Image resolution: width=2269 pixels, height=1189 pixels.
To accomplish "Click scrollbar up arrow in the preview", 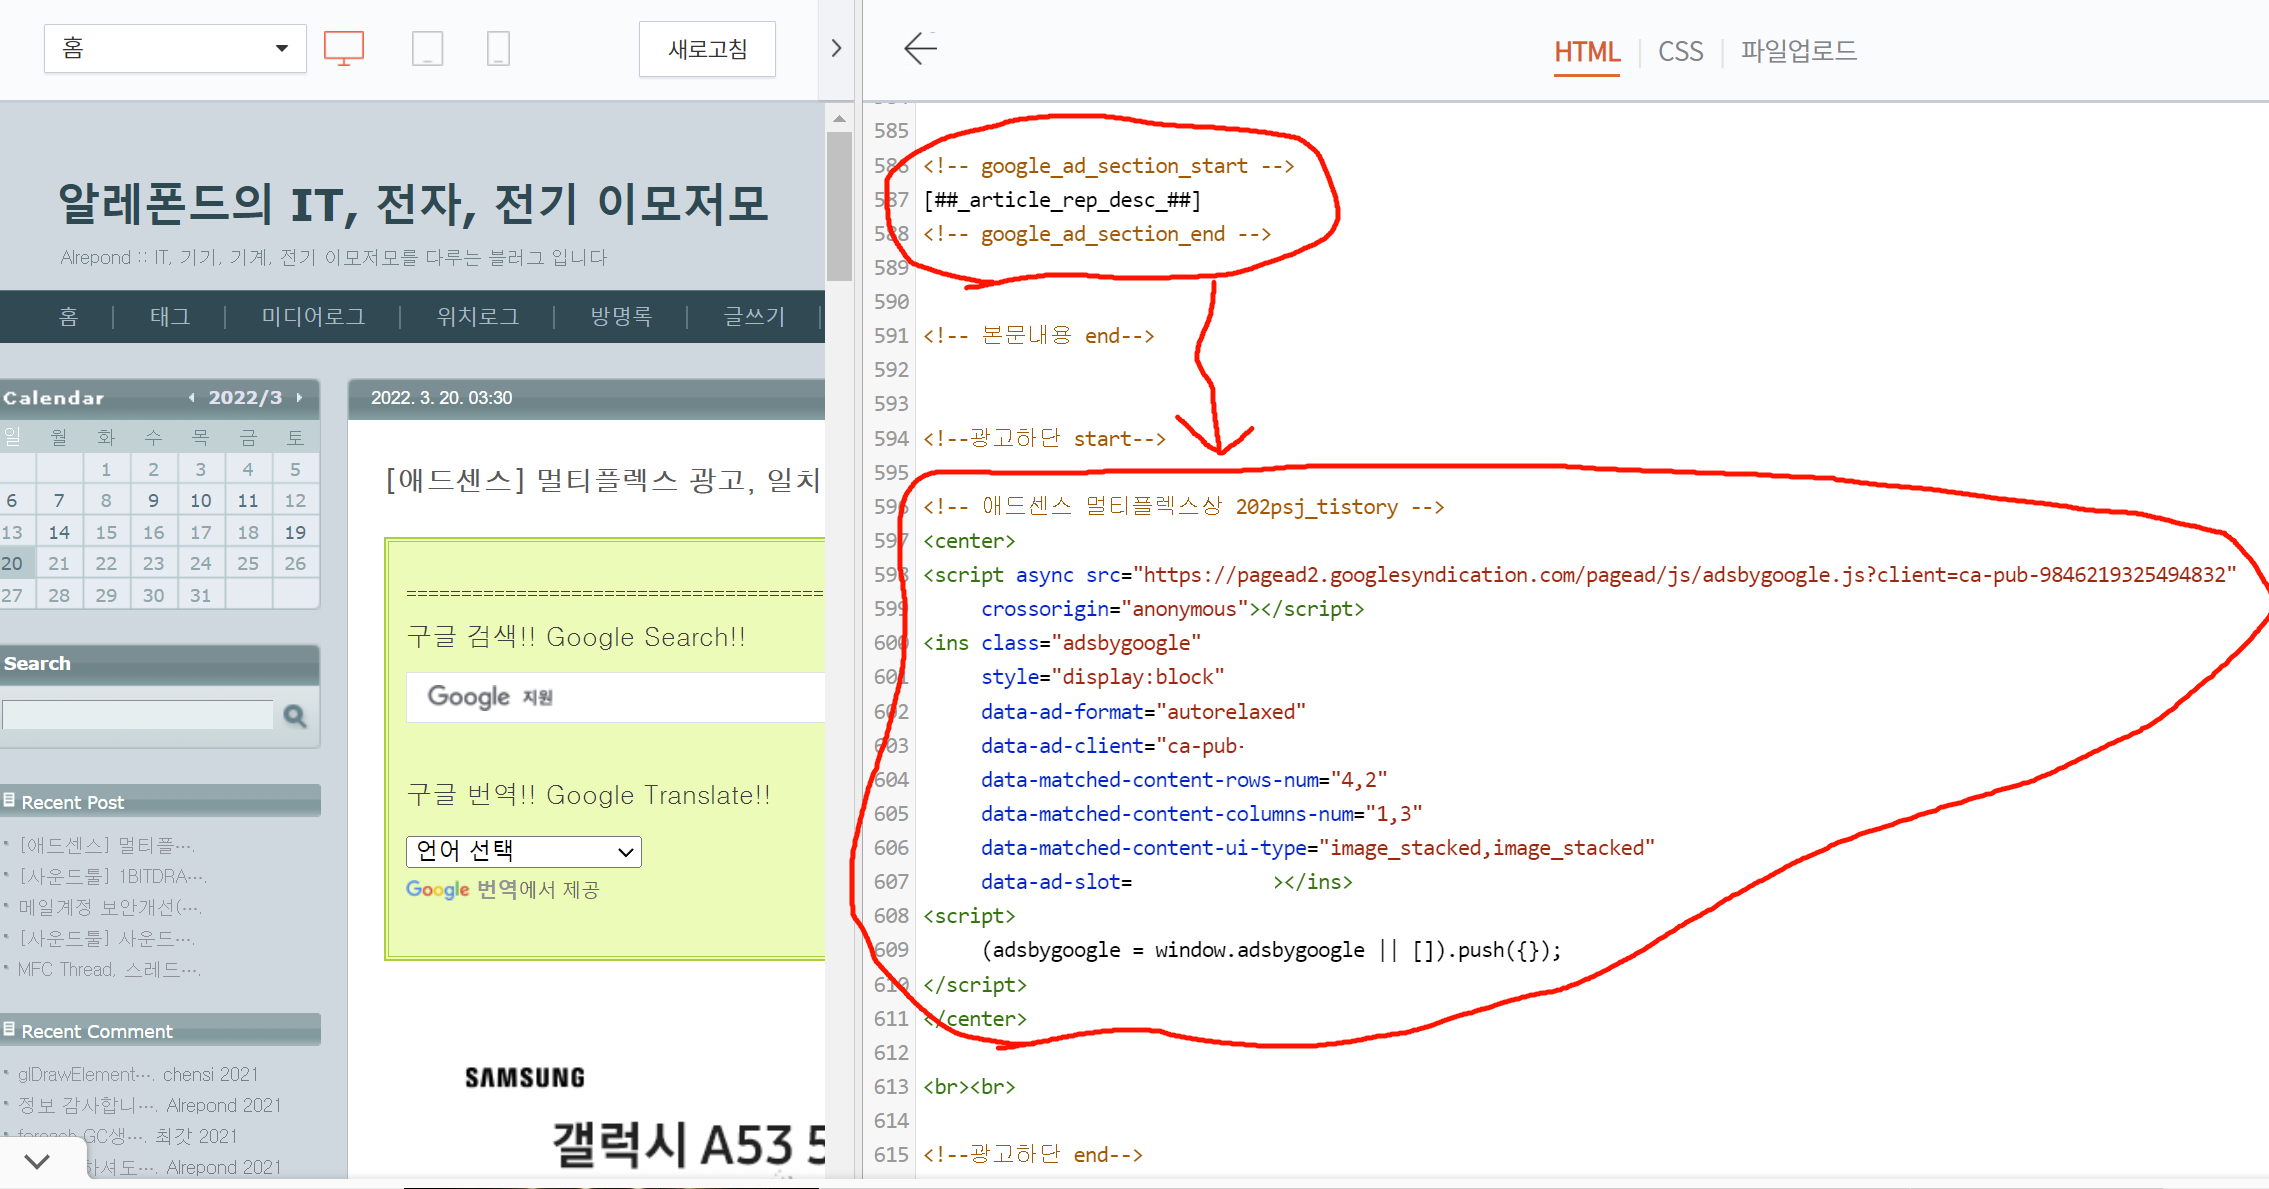I will point(839,119).
